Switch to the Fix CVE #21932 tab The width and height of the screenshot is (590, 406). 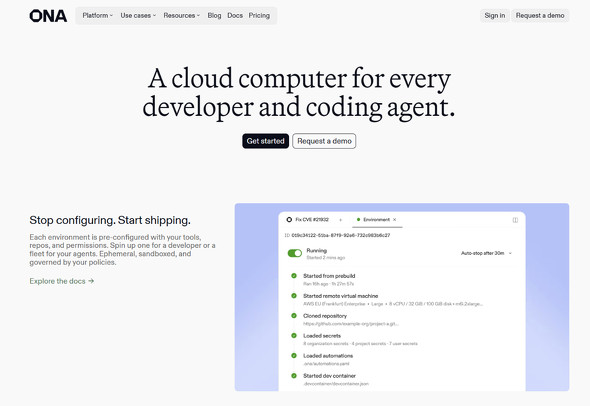[308, 219]
